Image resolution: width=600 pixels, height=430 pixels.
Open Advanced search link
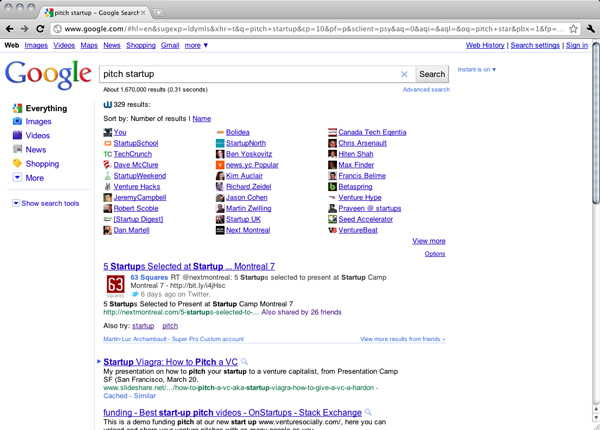pyautogui.click(x=426, y=90)
